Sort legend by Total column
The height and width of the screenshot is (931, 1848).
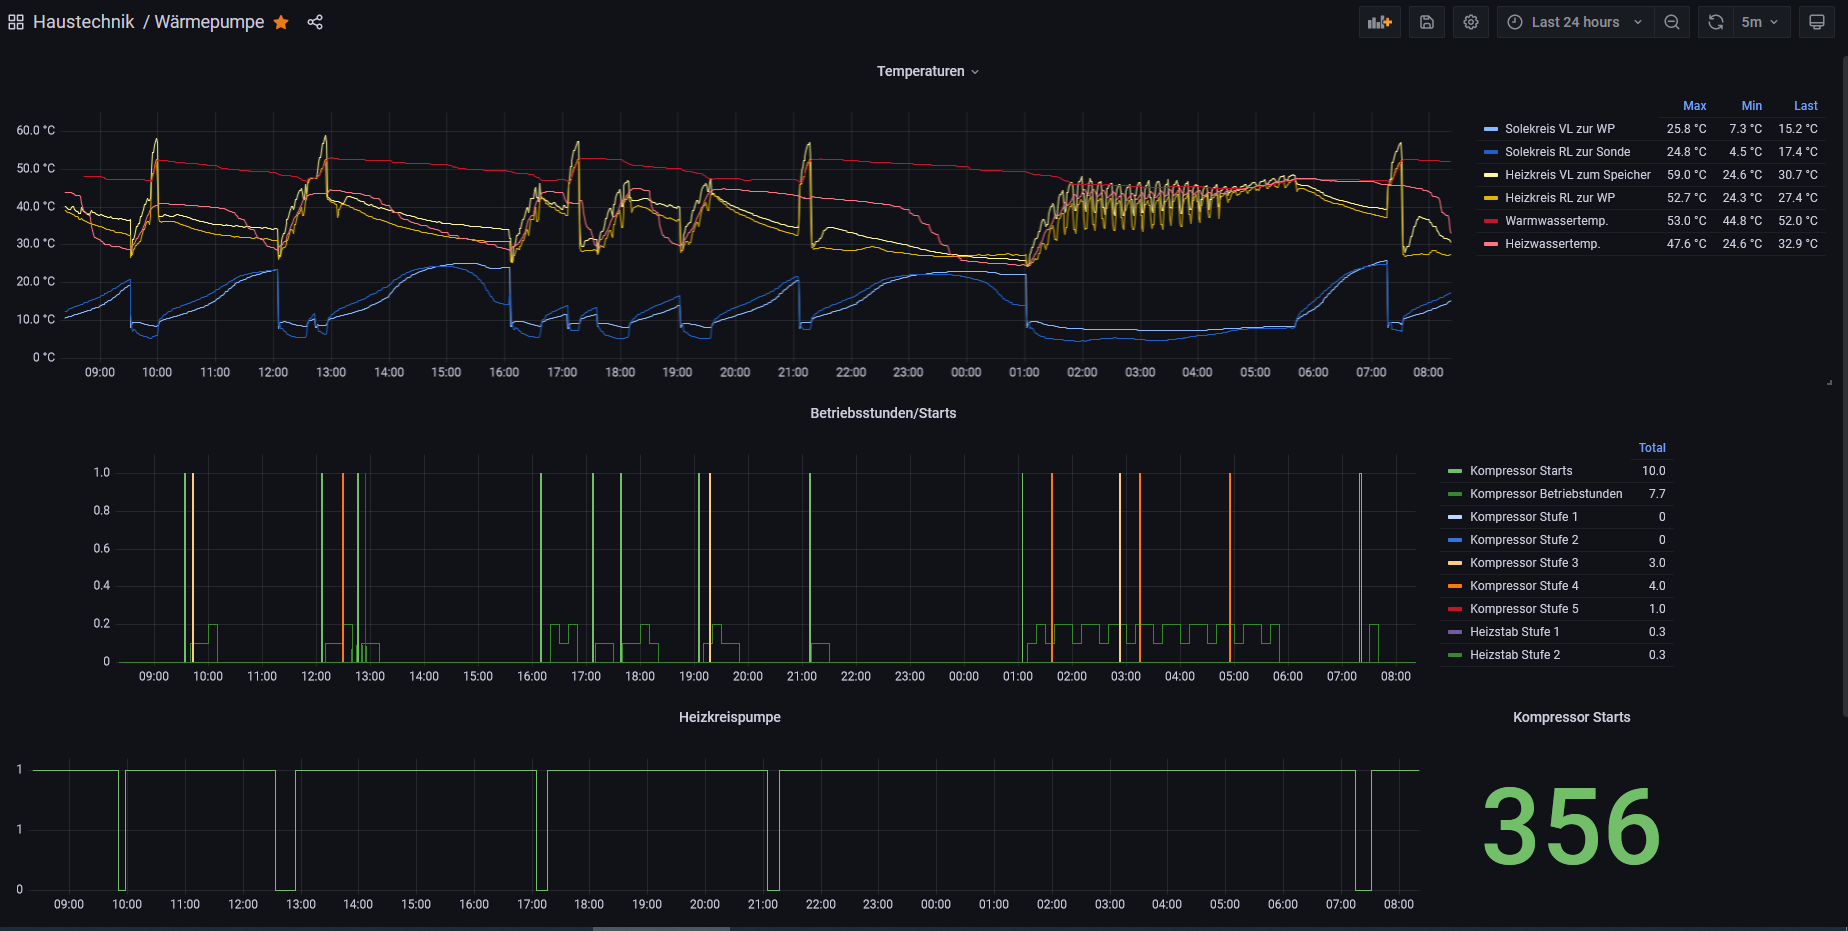1652,448
